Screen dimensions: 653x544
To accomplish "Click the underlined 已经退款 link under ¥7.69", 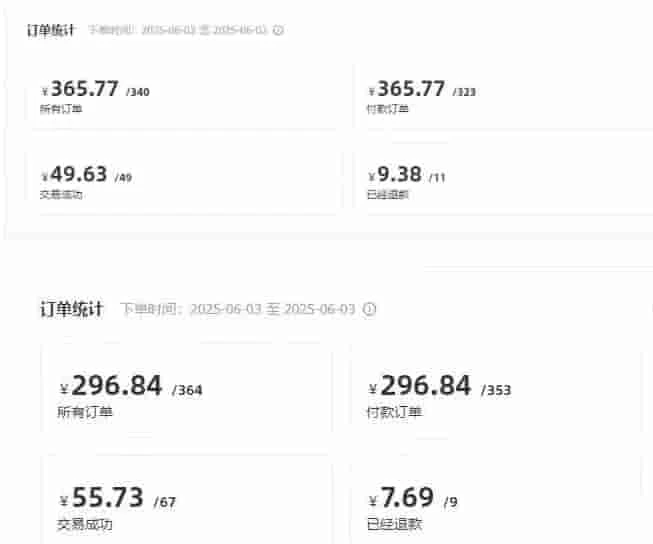I will (394, 524).
